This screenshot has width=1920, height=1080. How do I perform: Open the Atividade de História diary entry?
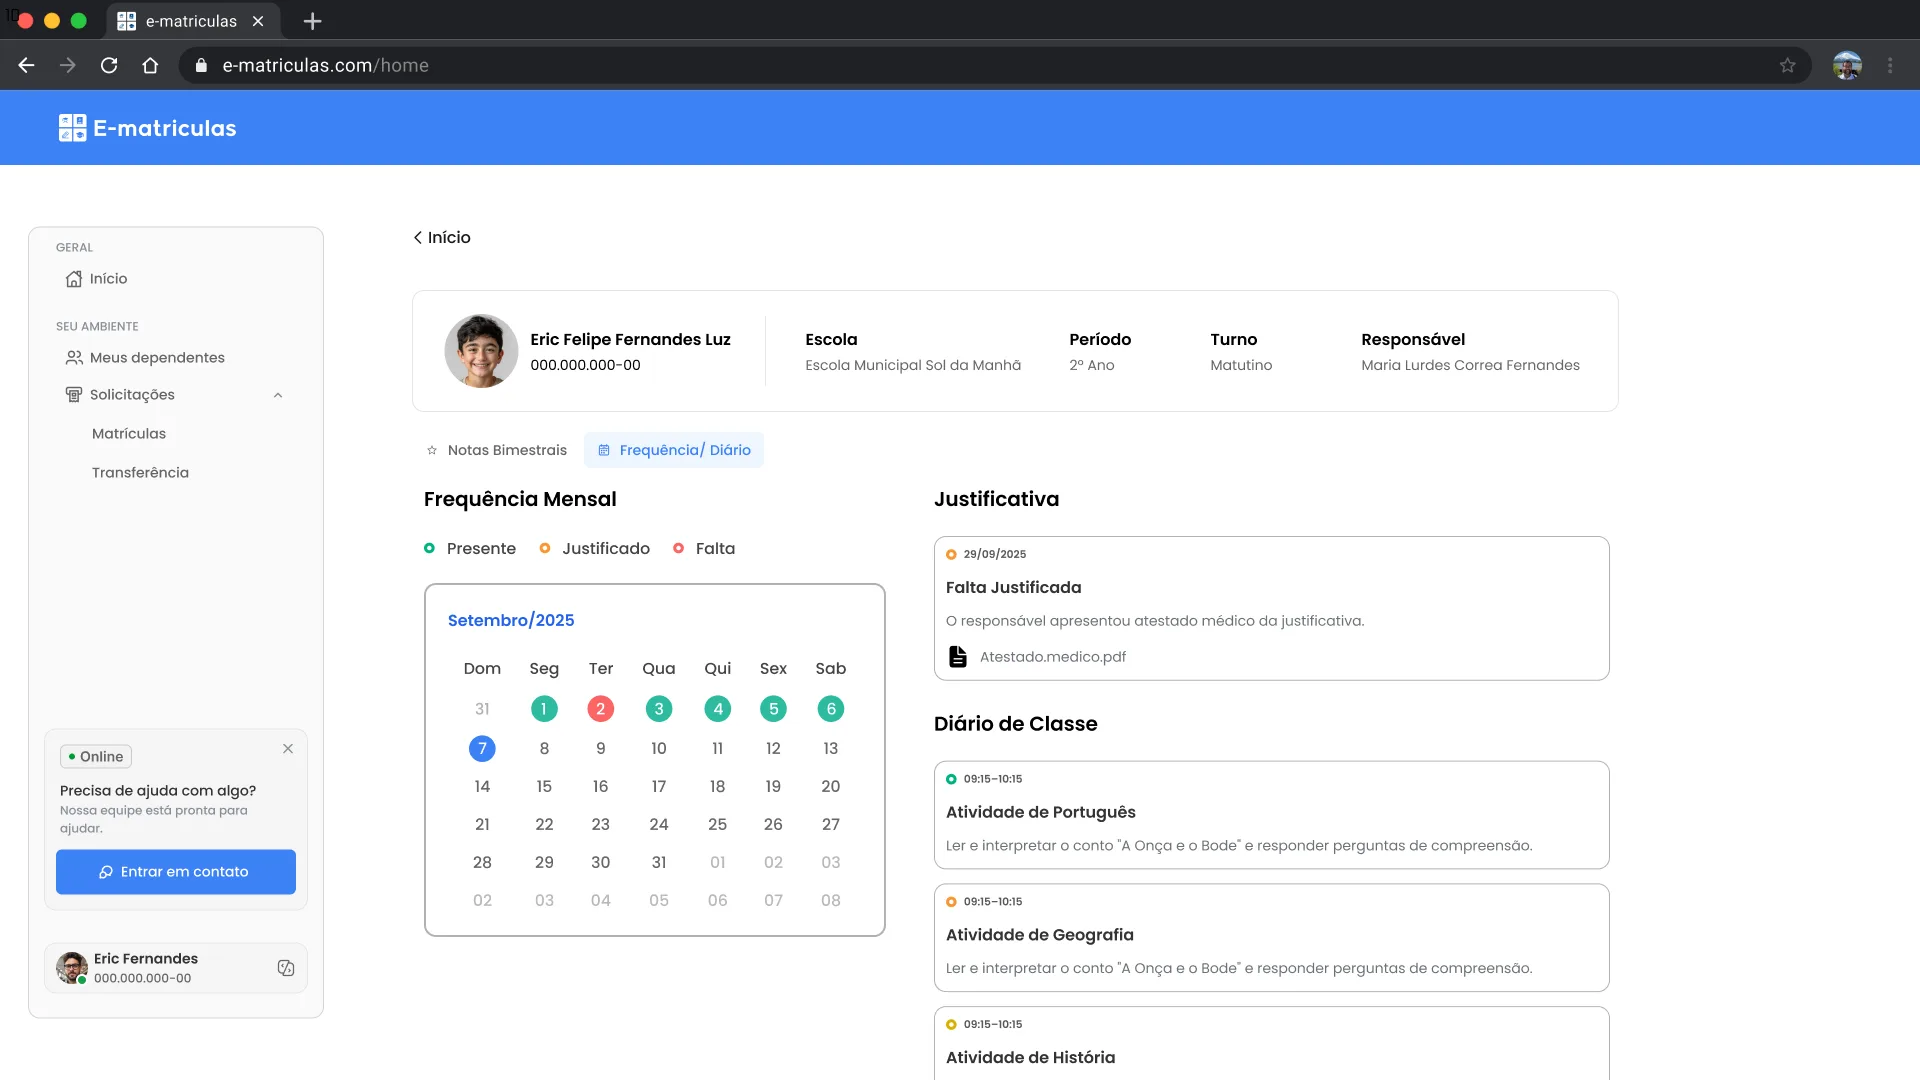(x=1271, y=1043)
